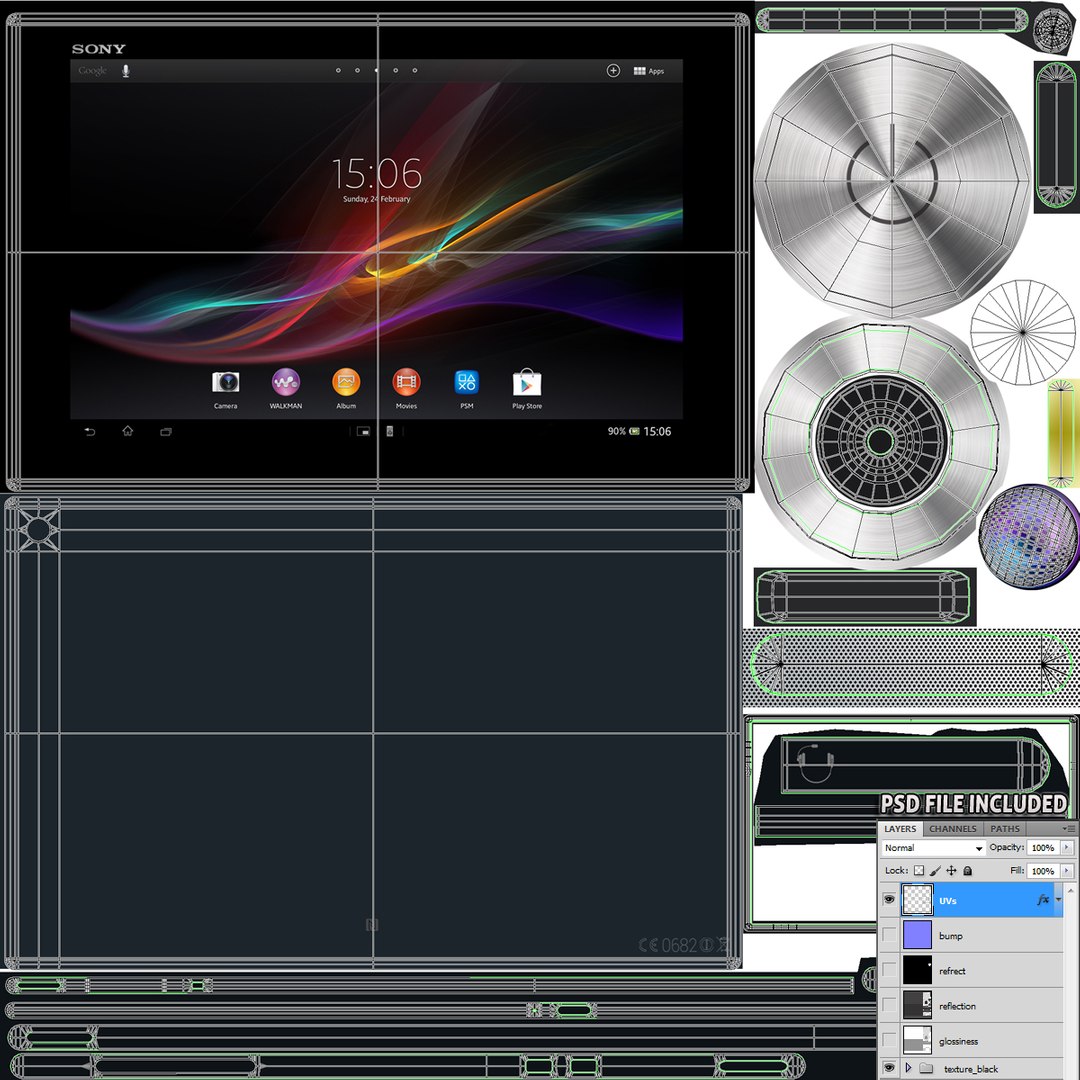Expand the texture_black group triangle

pos(908,1068)
